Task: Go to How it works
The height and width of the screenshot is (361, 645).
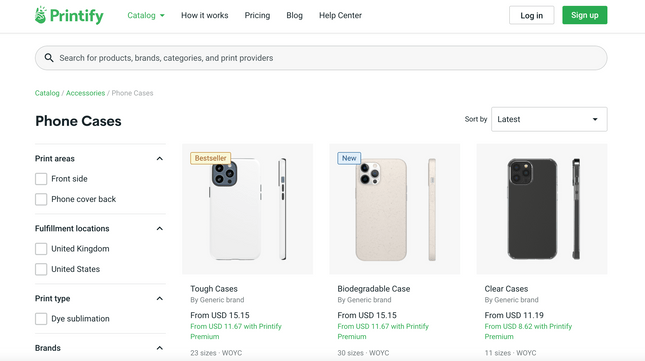Action: point(204,16)
